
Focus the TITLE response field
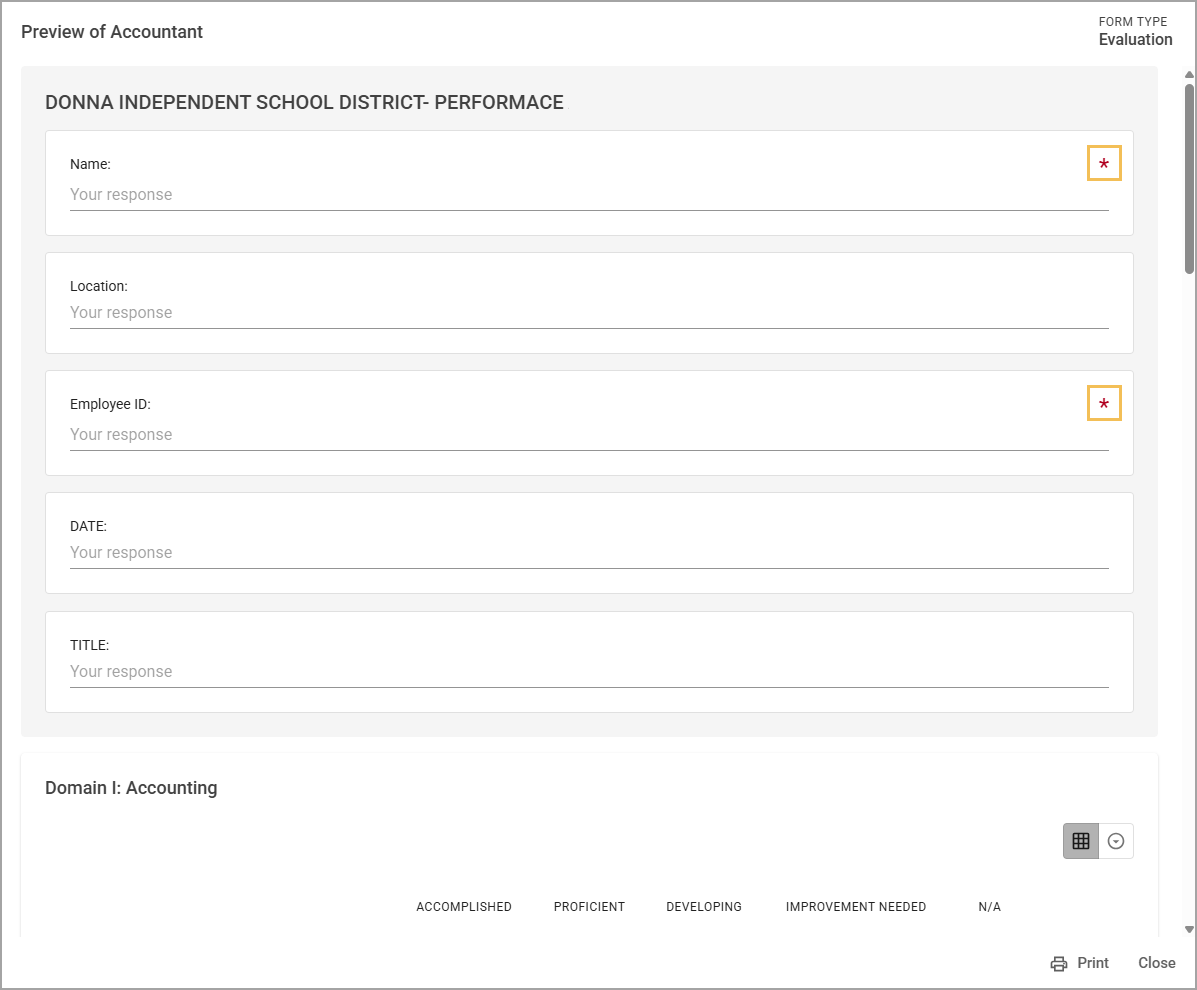click(x=589, y=672)
